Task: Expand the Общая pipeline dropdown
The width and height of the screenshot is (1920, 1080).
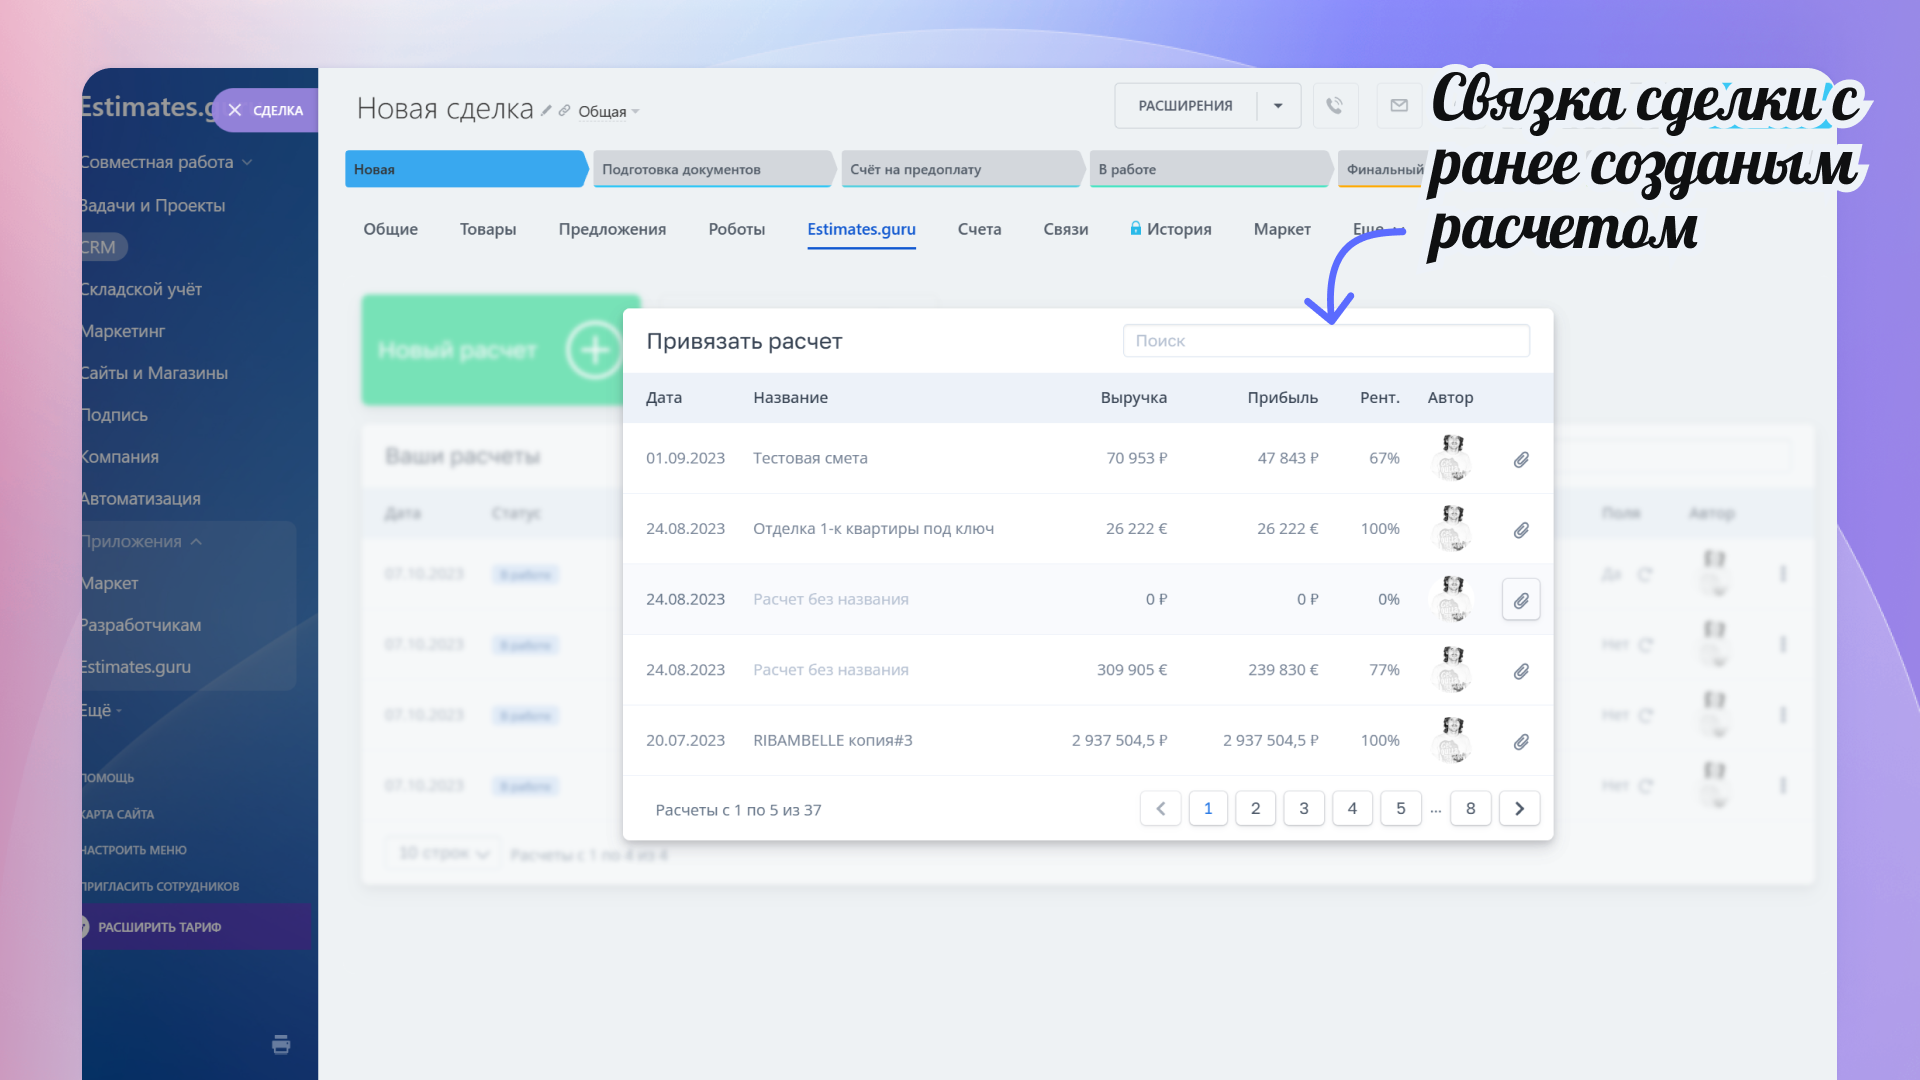Action: tap(635, 112)
